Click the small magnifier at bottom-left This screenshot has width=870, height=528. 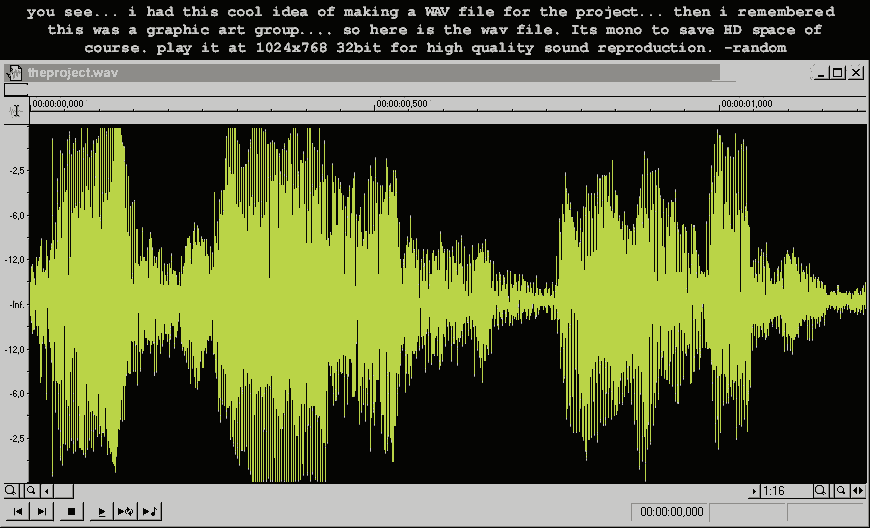tap(32, 491)
